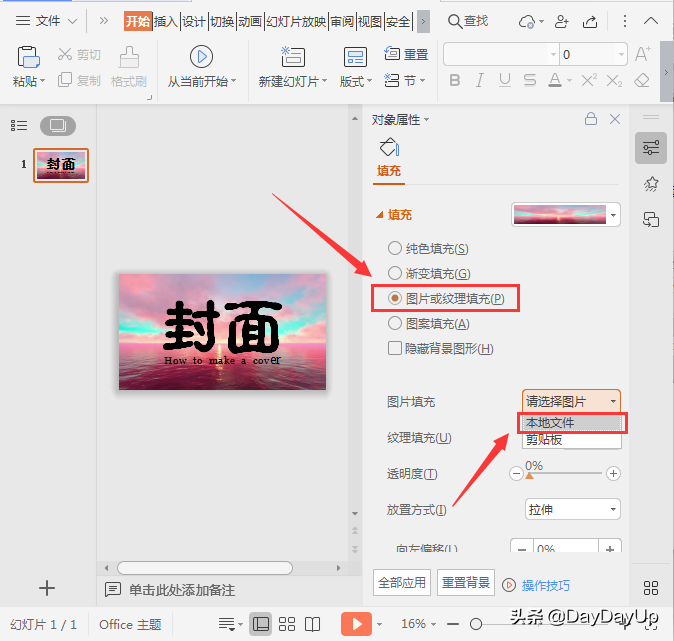This screenshot has width=674, height=641.
Task: Click the slide Layout (版式) icon
Action: (x=355, y=57)
